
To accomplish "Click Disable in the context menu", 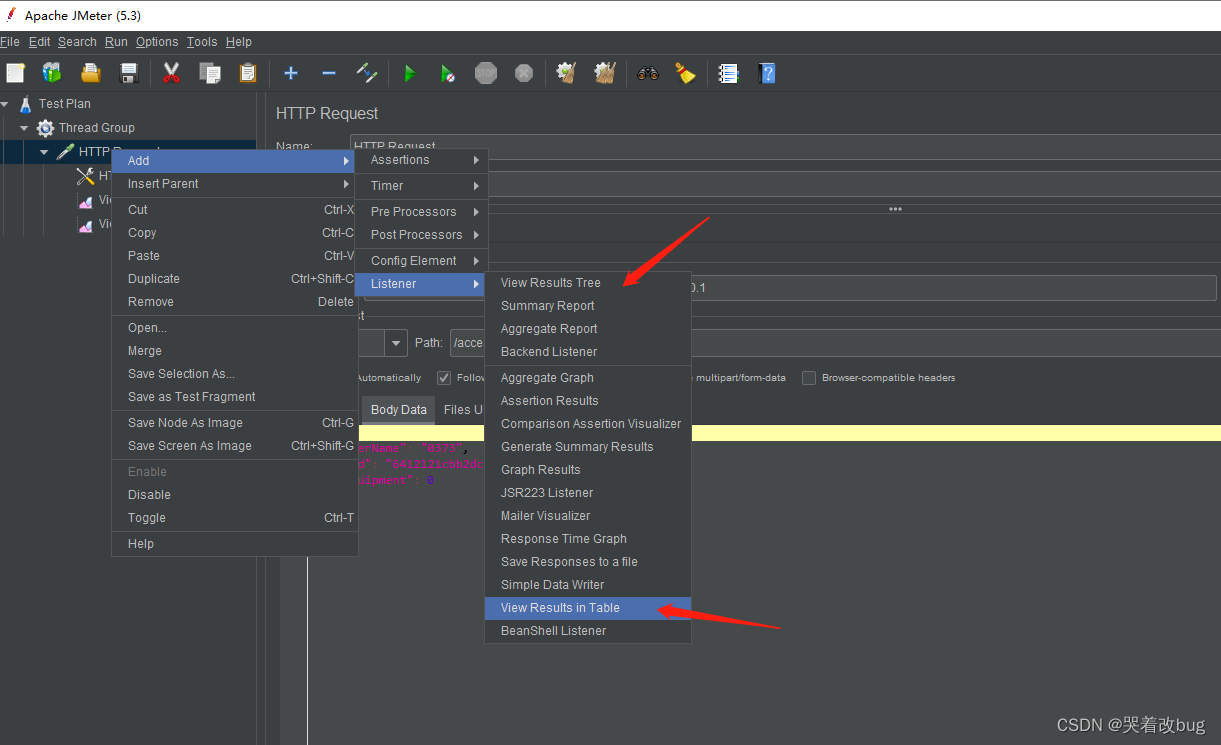I will [234, 495].
